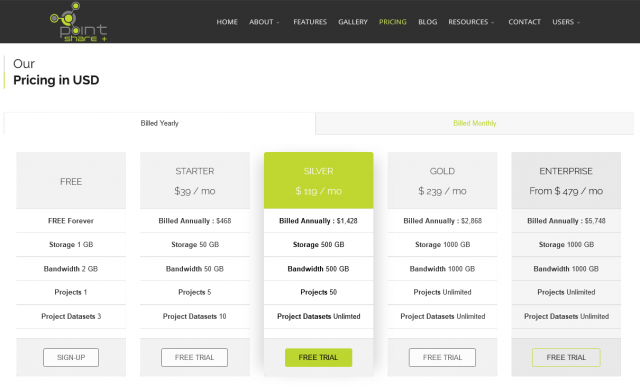Click 'Projects 50' row

pos(318,292)
